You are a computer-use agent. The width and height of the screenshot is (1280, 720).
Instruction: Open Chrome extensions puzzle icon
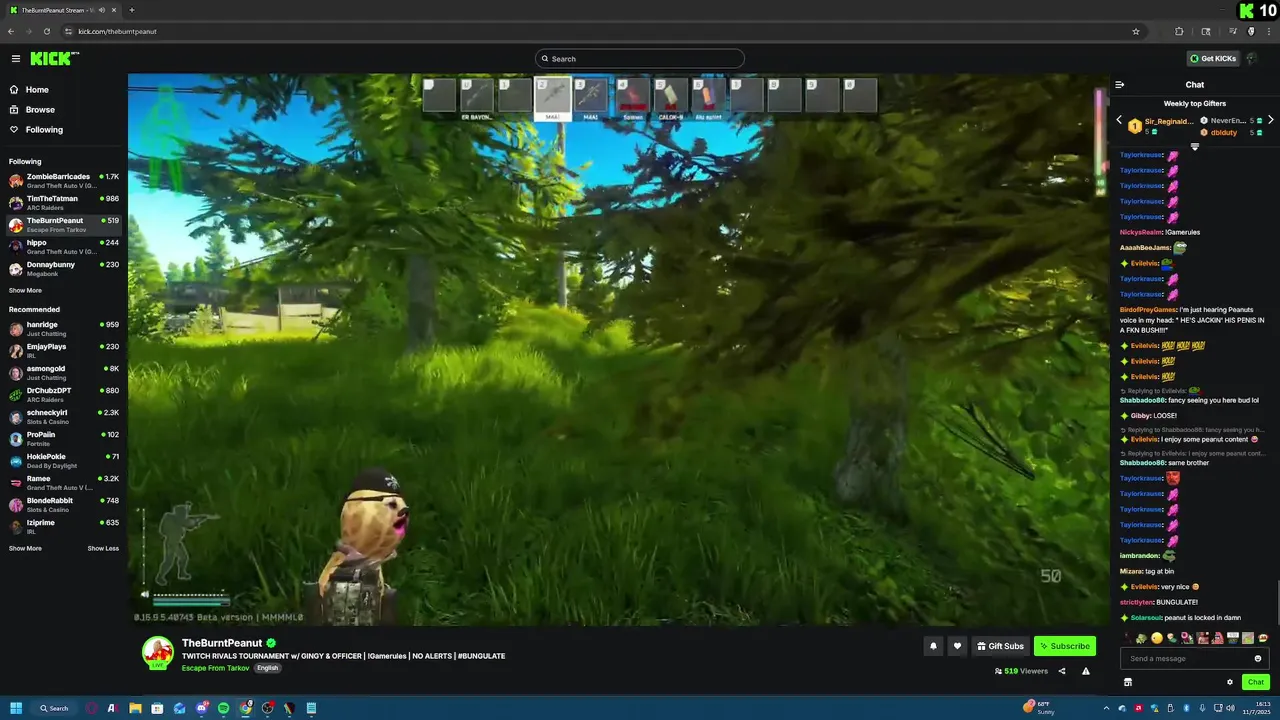point(1179,31)
